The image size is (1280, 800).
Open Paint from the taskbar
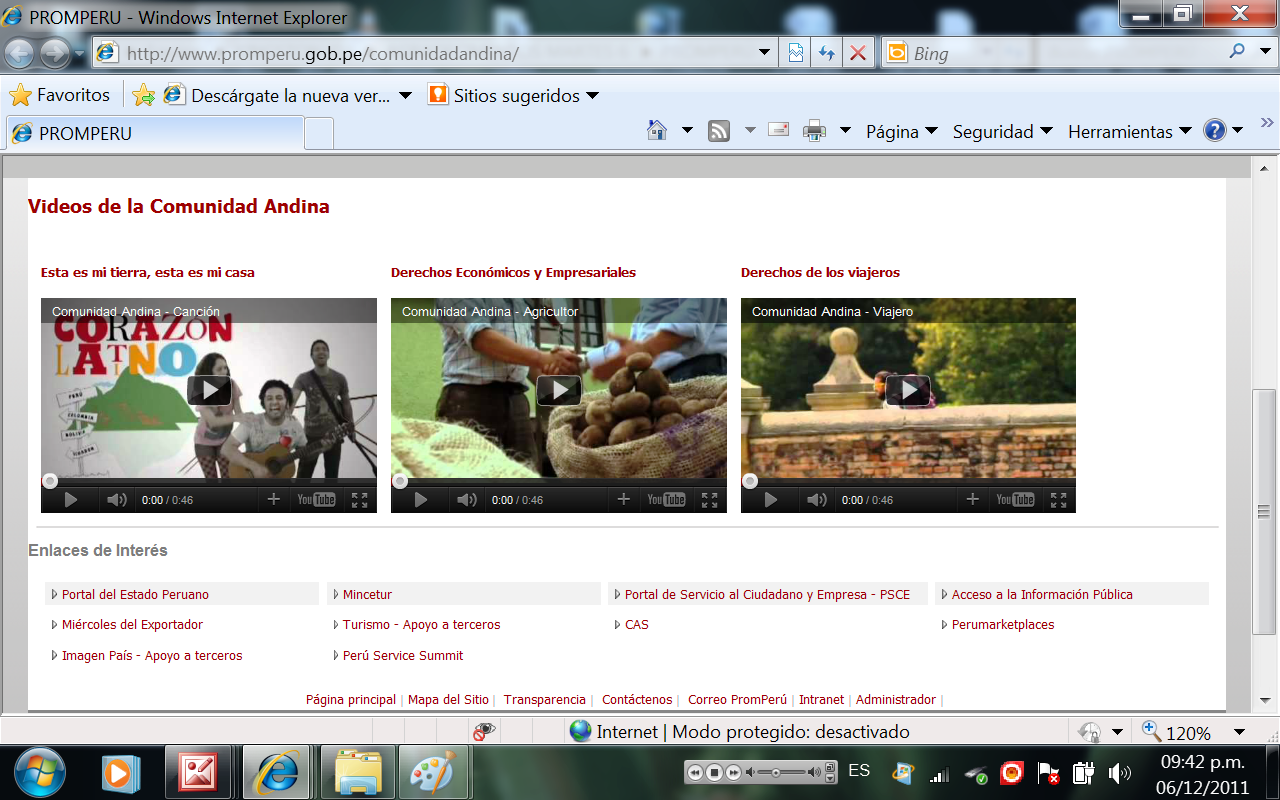point(433,772)
